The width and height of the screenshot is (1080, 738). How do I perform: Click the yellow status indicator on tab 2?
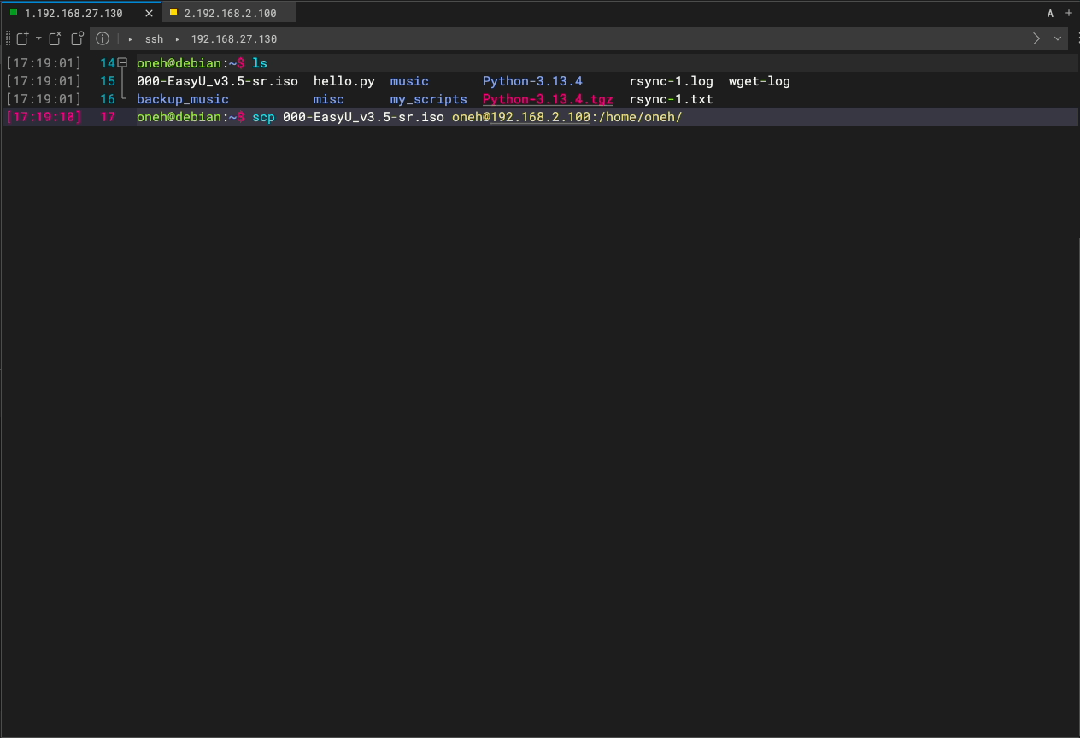click(174, 12)
